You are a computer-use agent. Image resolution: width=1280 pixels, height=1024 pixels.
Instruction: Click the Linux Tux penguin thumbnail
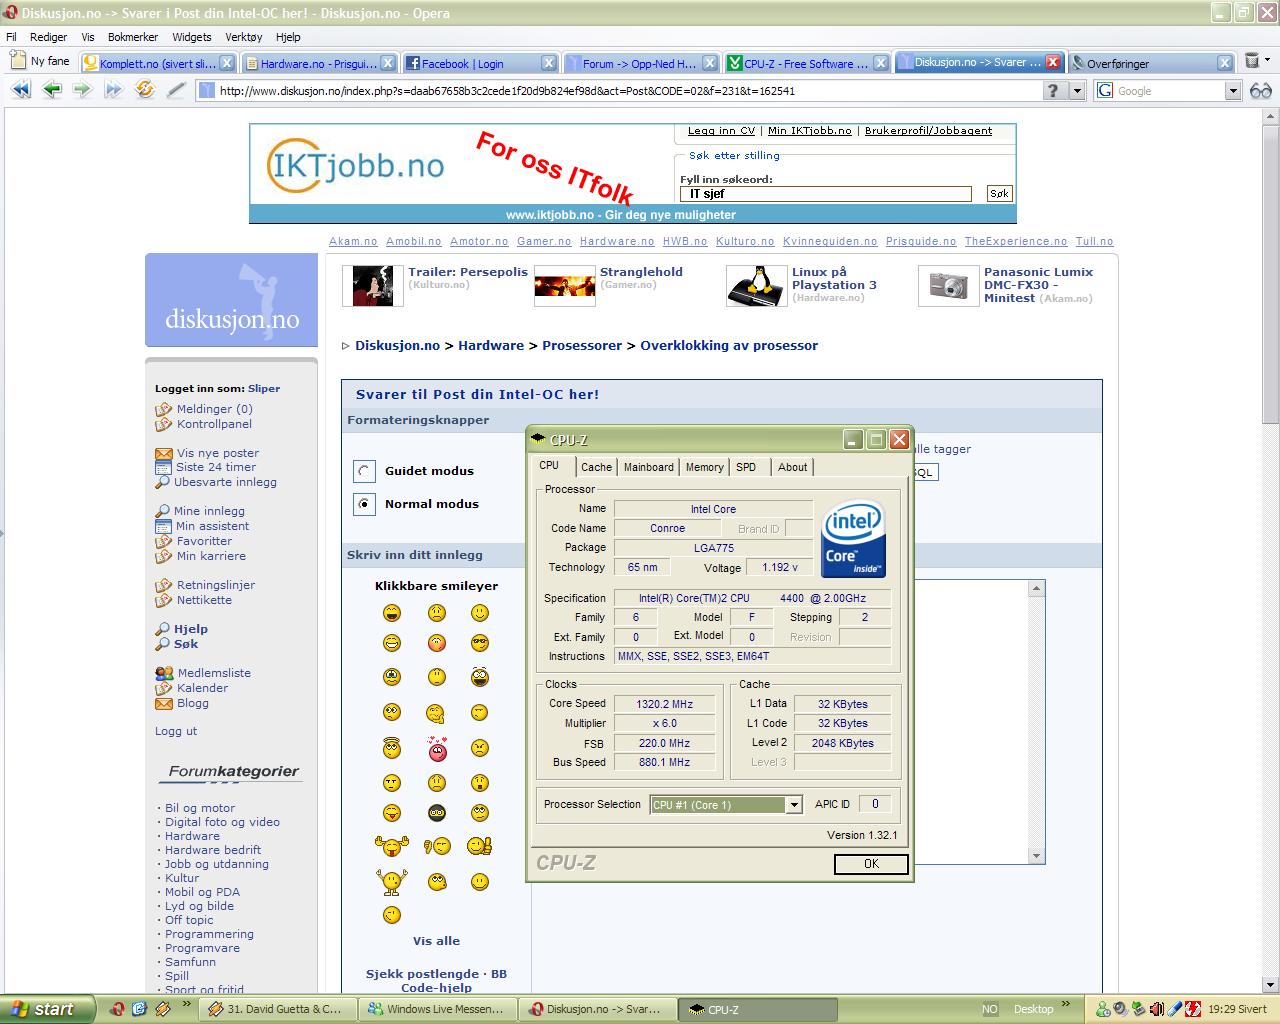pos(757,286)
